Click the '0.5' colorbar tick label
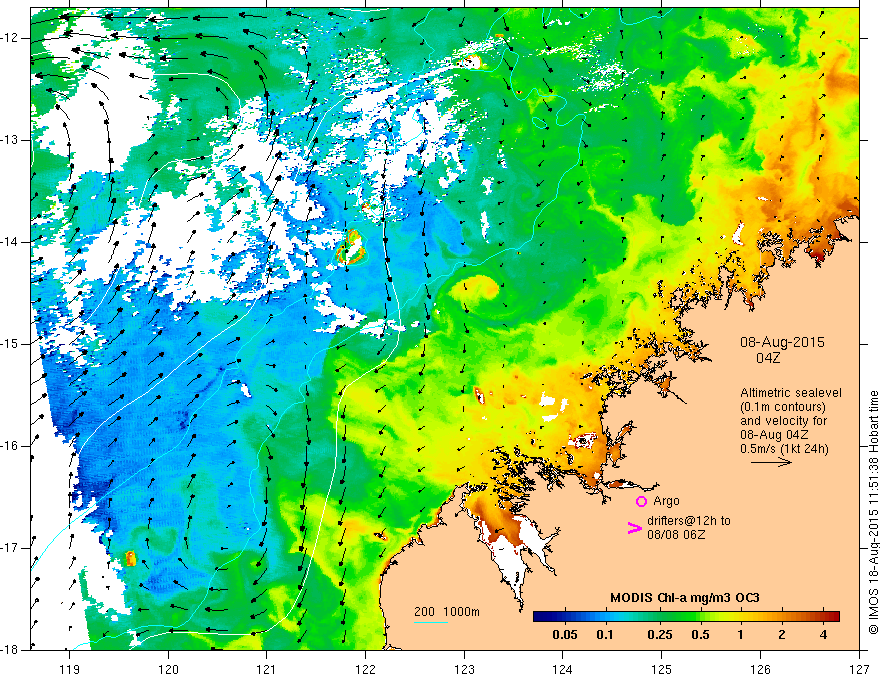This screenshot has height=680, width=880. tap(700, 635)
